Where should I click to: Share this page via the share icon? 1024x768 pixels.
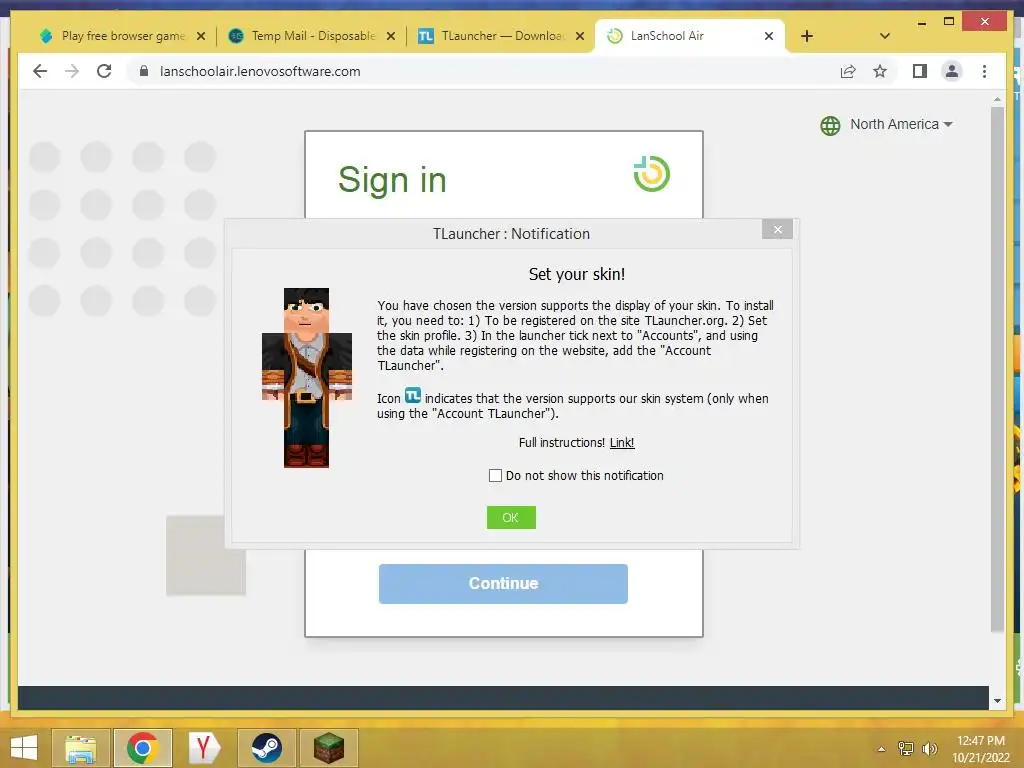point(848,71)
